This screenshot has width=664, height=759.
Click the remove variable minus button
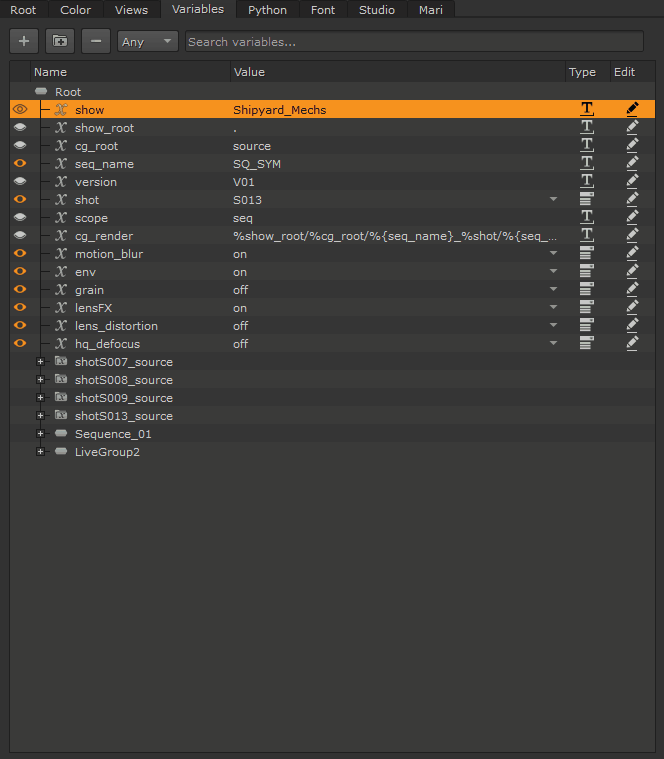coord(96,41)
